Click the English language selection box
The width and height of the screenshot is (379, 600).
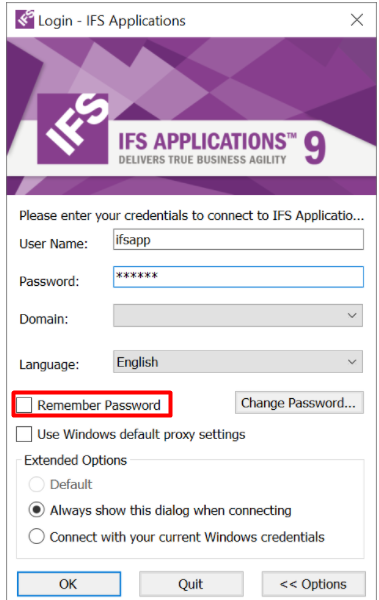pyautogui.click(x=238, y=362)
